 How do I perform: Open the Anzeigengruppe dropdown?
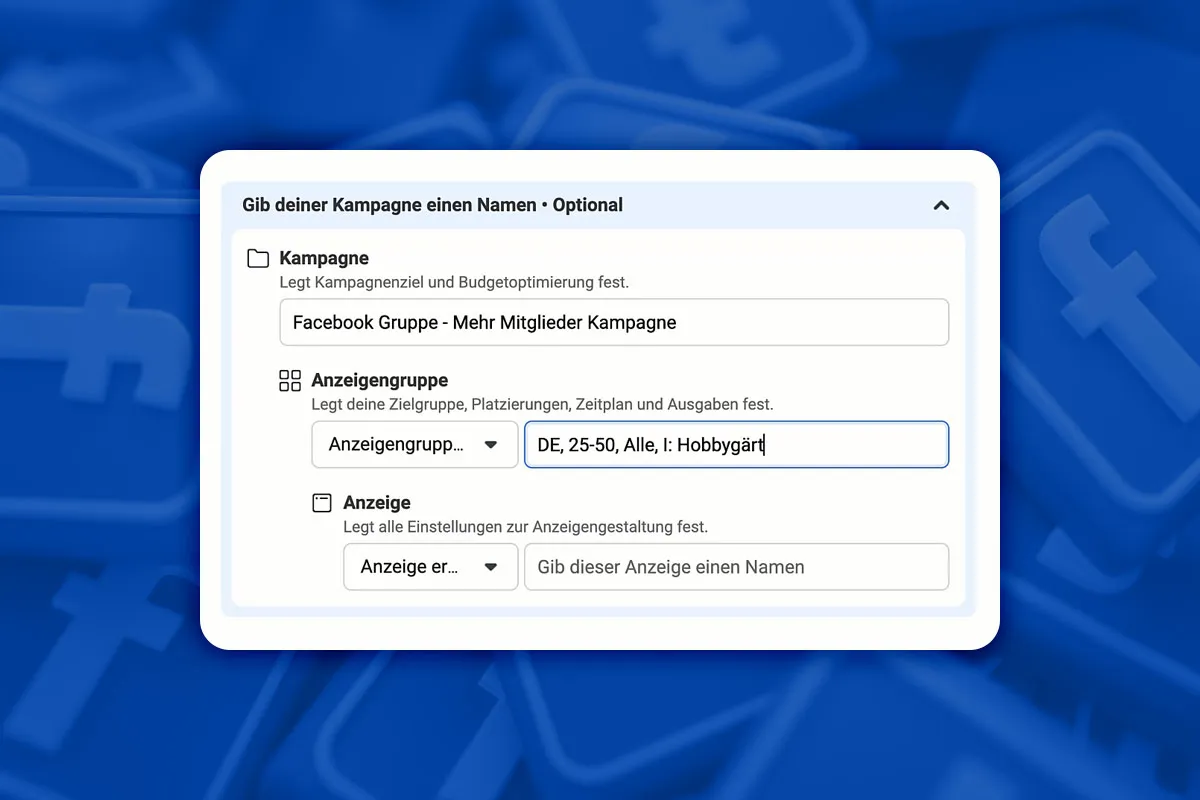click(x=415, y=445)
